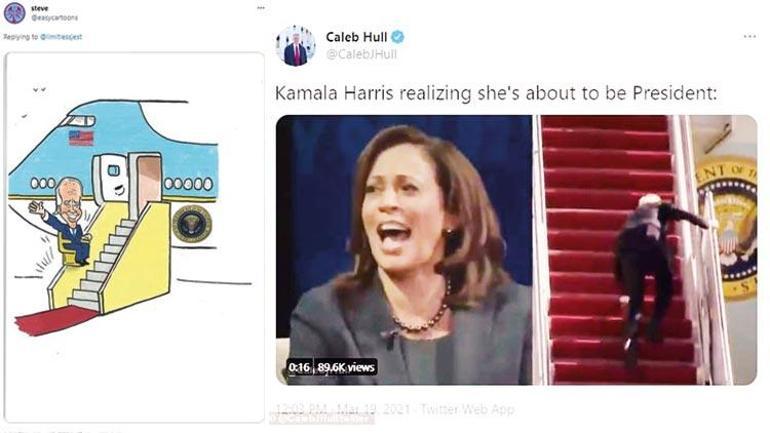Click the presidential seal in the cartoon

click(x=192, y=223)
